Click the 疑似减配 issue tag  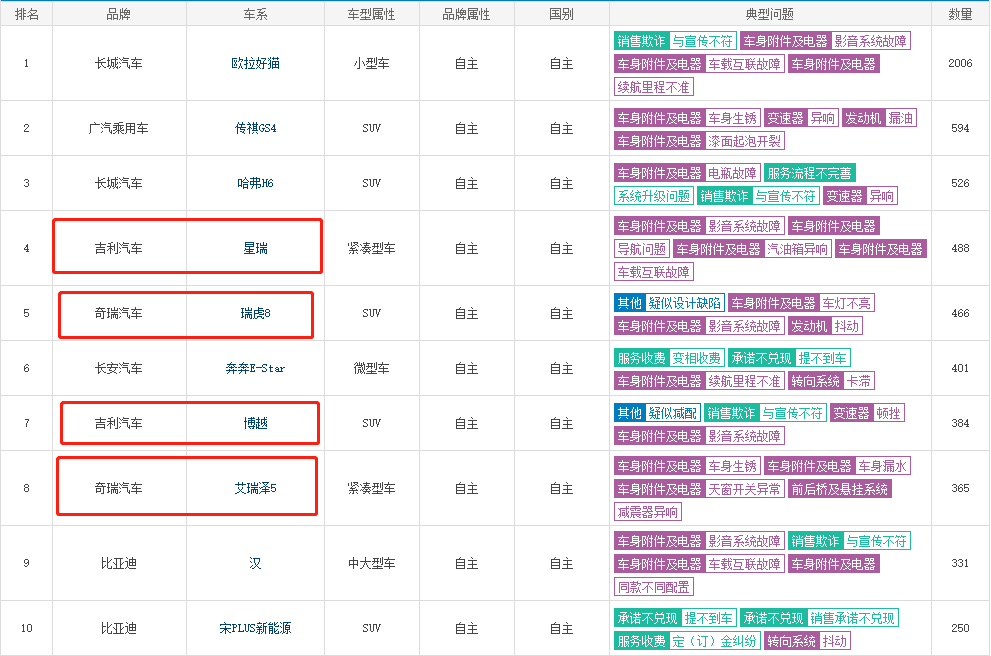coord(672,414)
